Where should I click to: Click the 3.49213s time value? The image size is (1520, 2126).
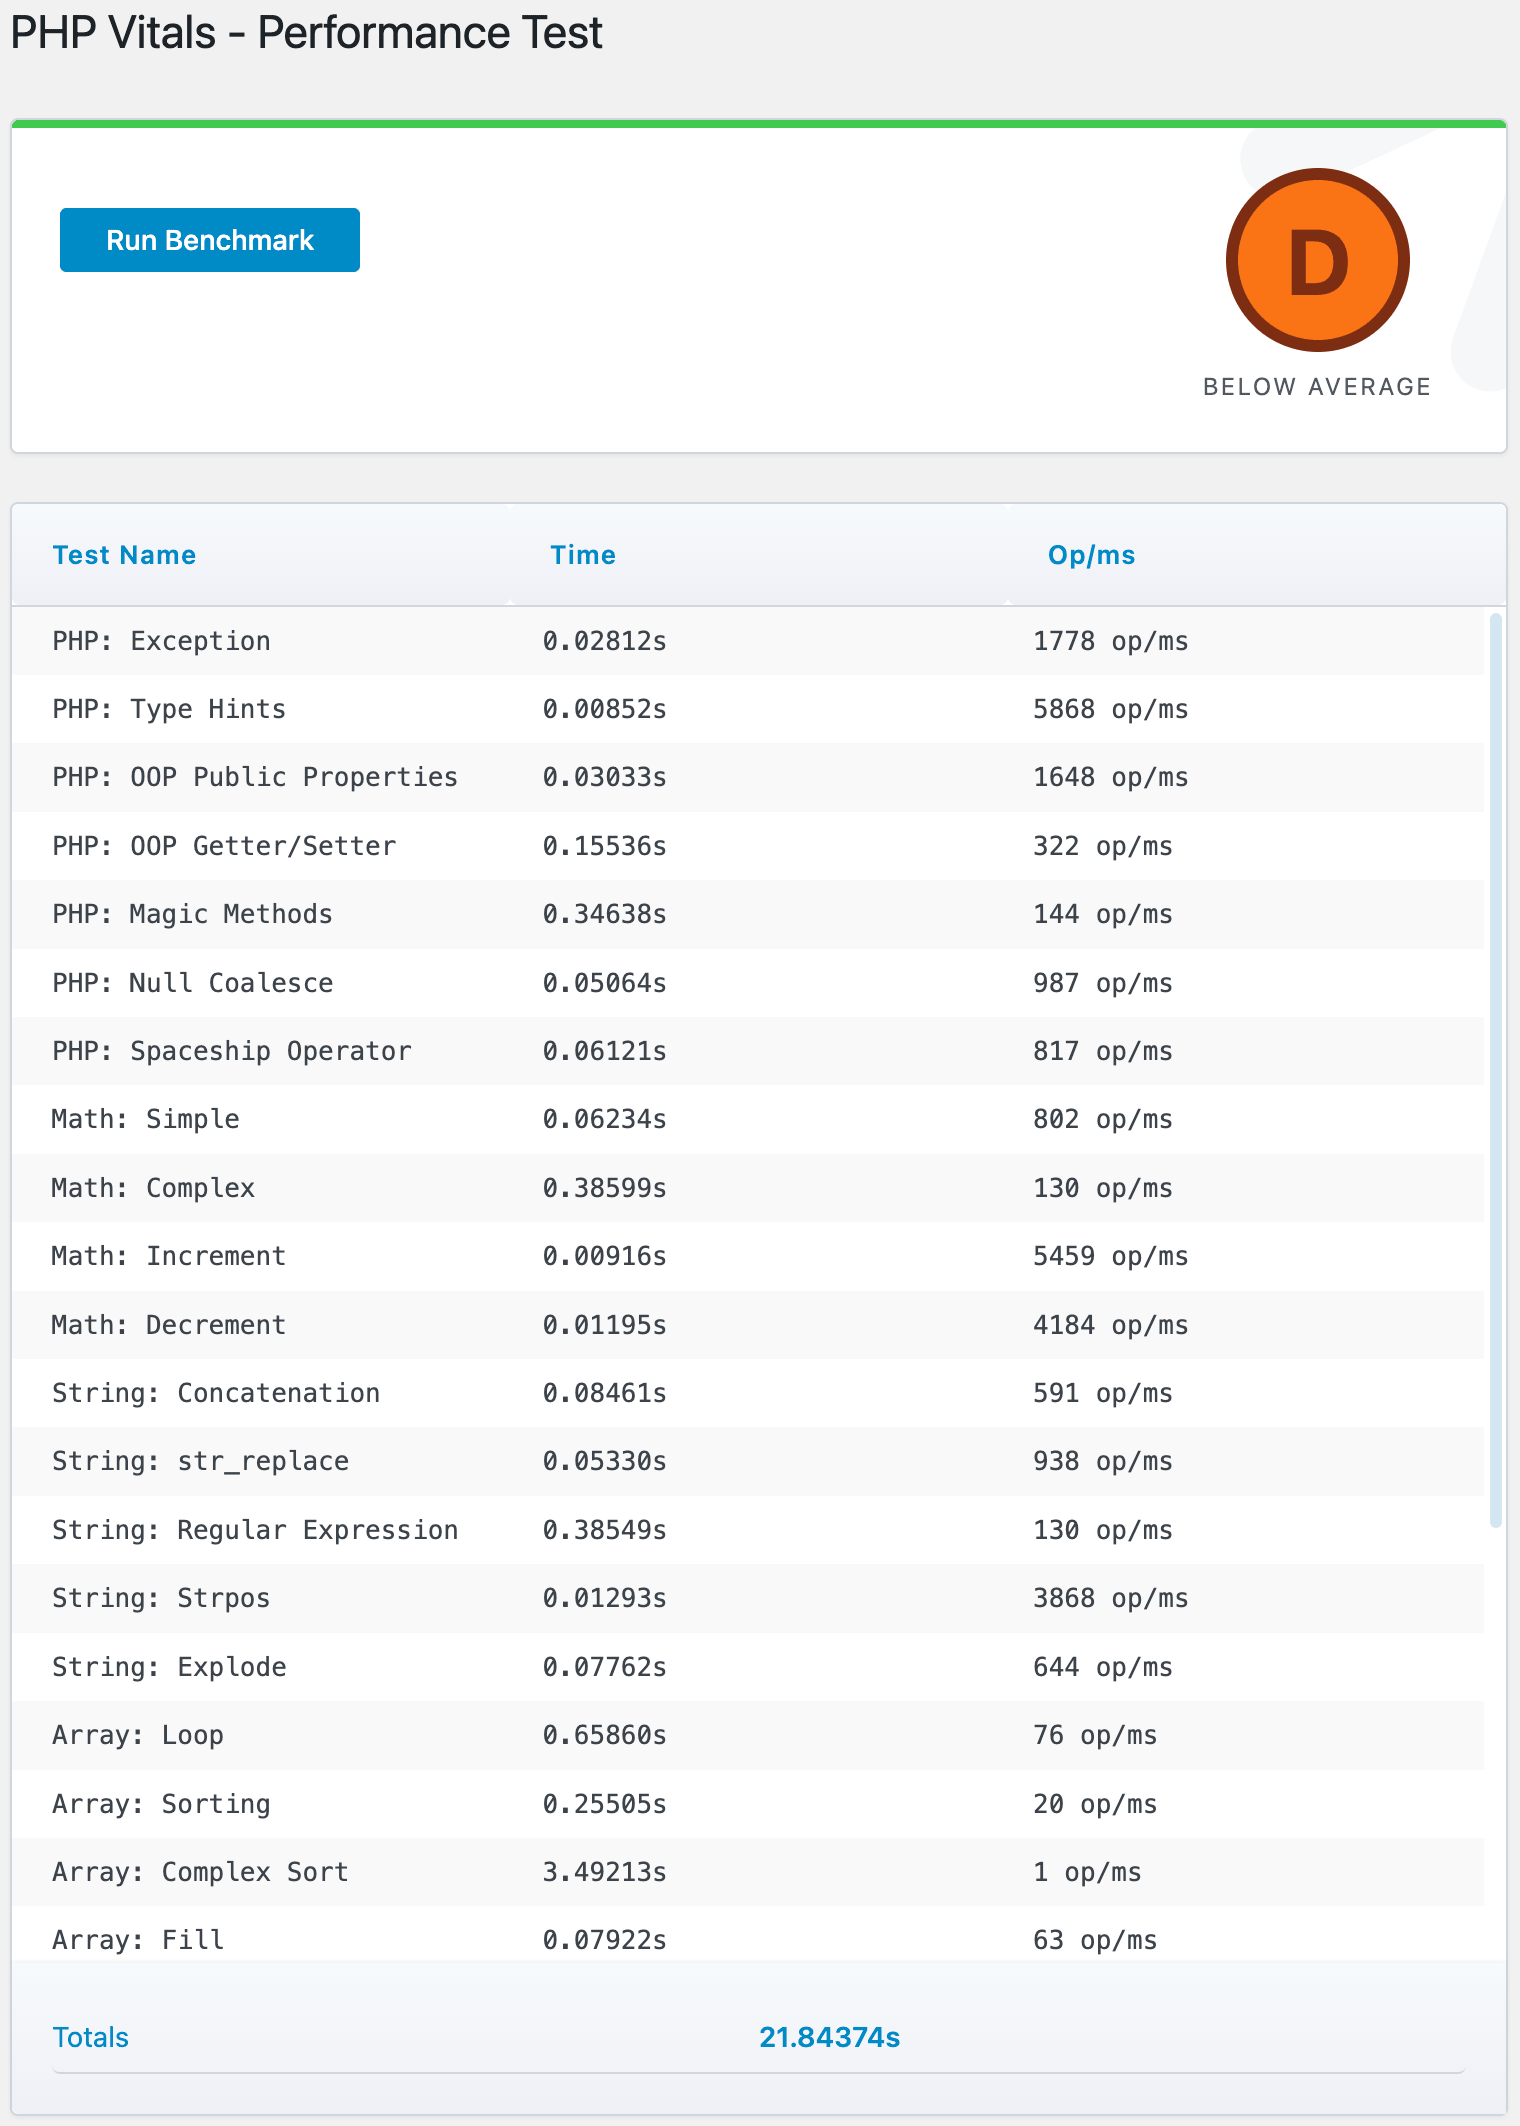[x=604, y=1872]
